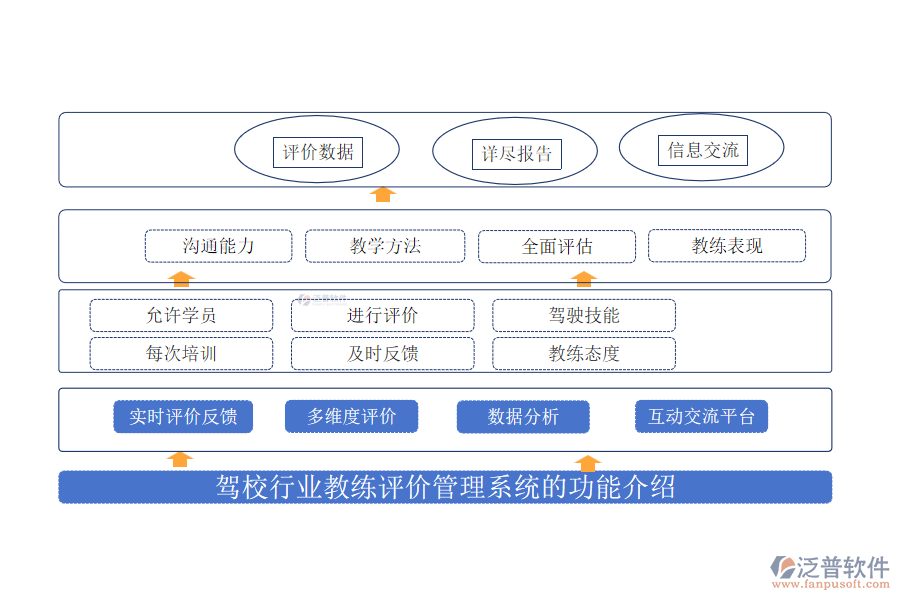Select the upward arrow above 沟通能力
The width and height of the screenshot is (900, 600).
coord(180,281)
